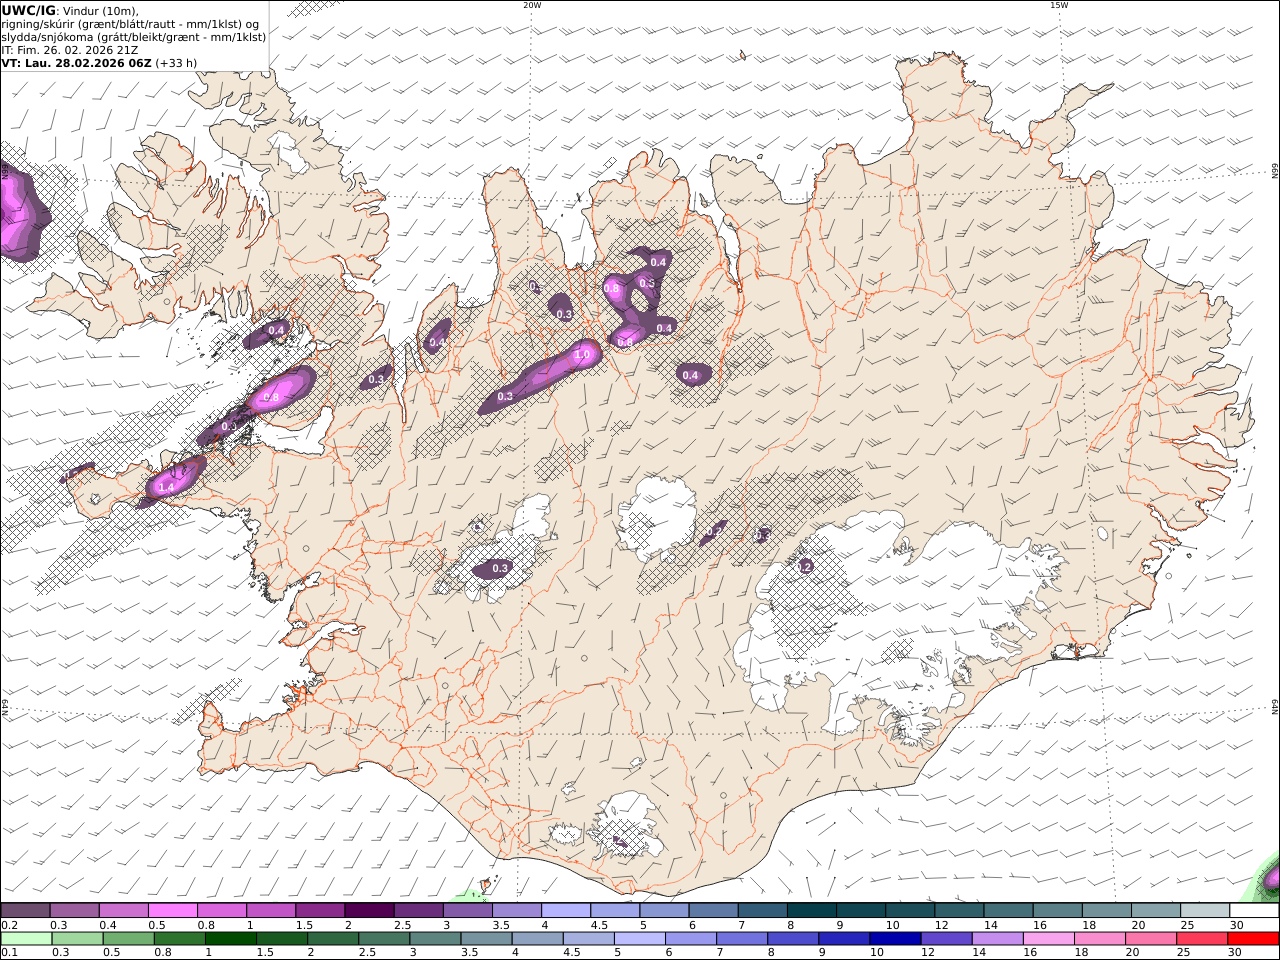The image size is (1280, 960).
Task: Select the light green 0.3 swatch in lower legend
Action: point(77,939)
